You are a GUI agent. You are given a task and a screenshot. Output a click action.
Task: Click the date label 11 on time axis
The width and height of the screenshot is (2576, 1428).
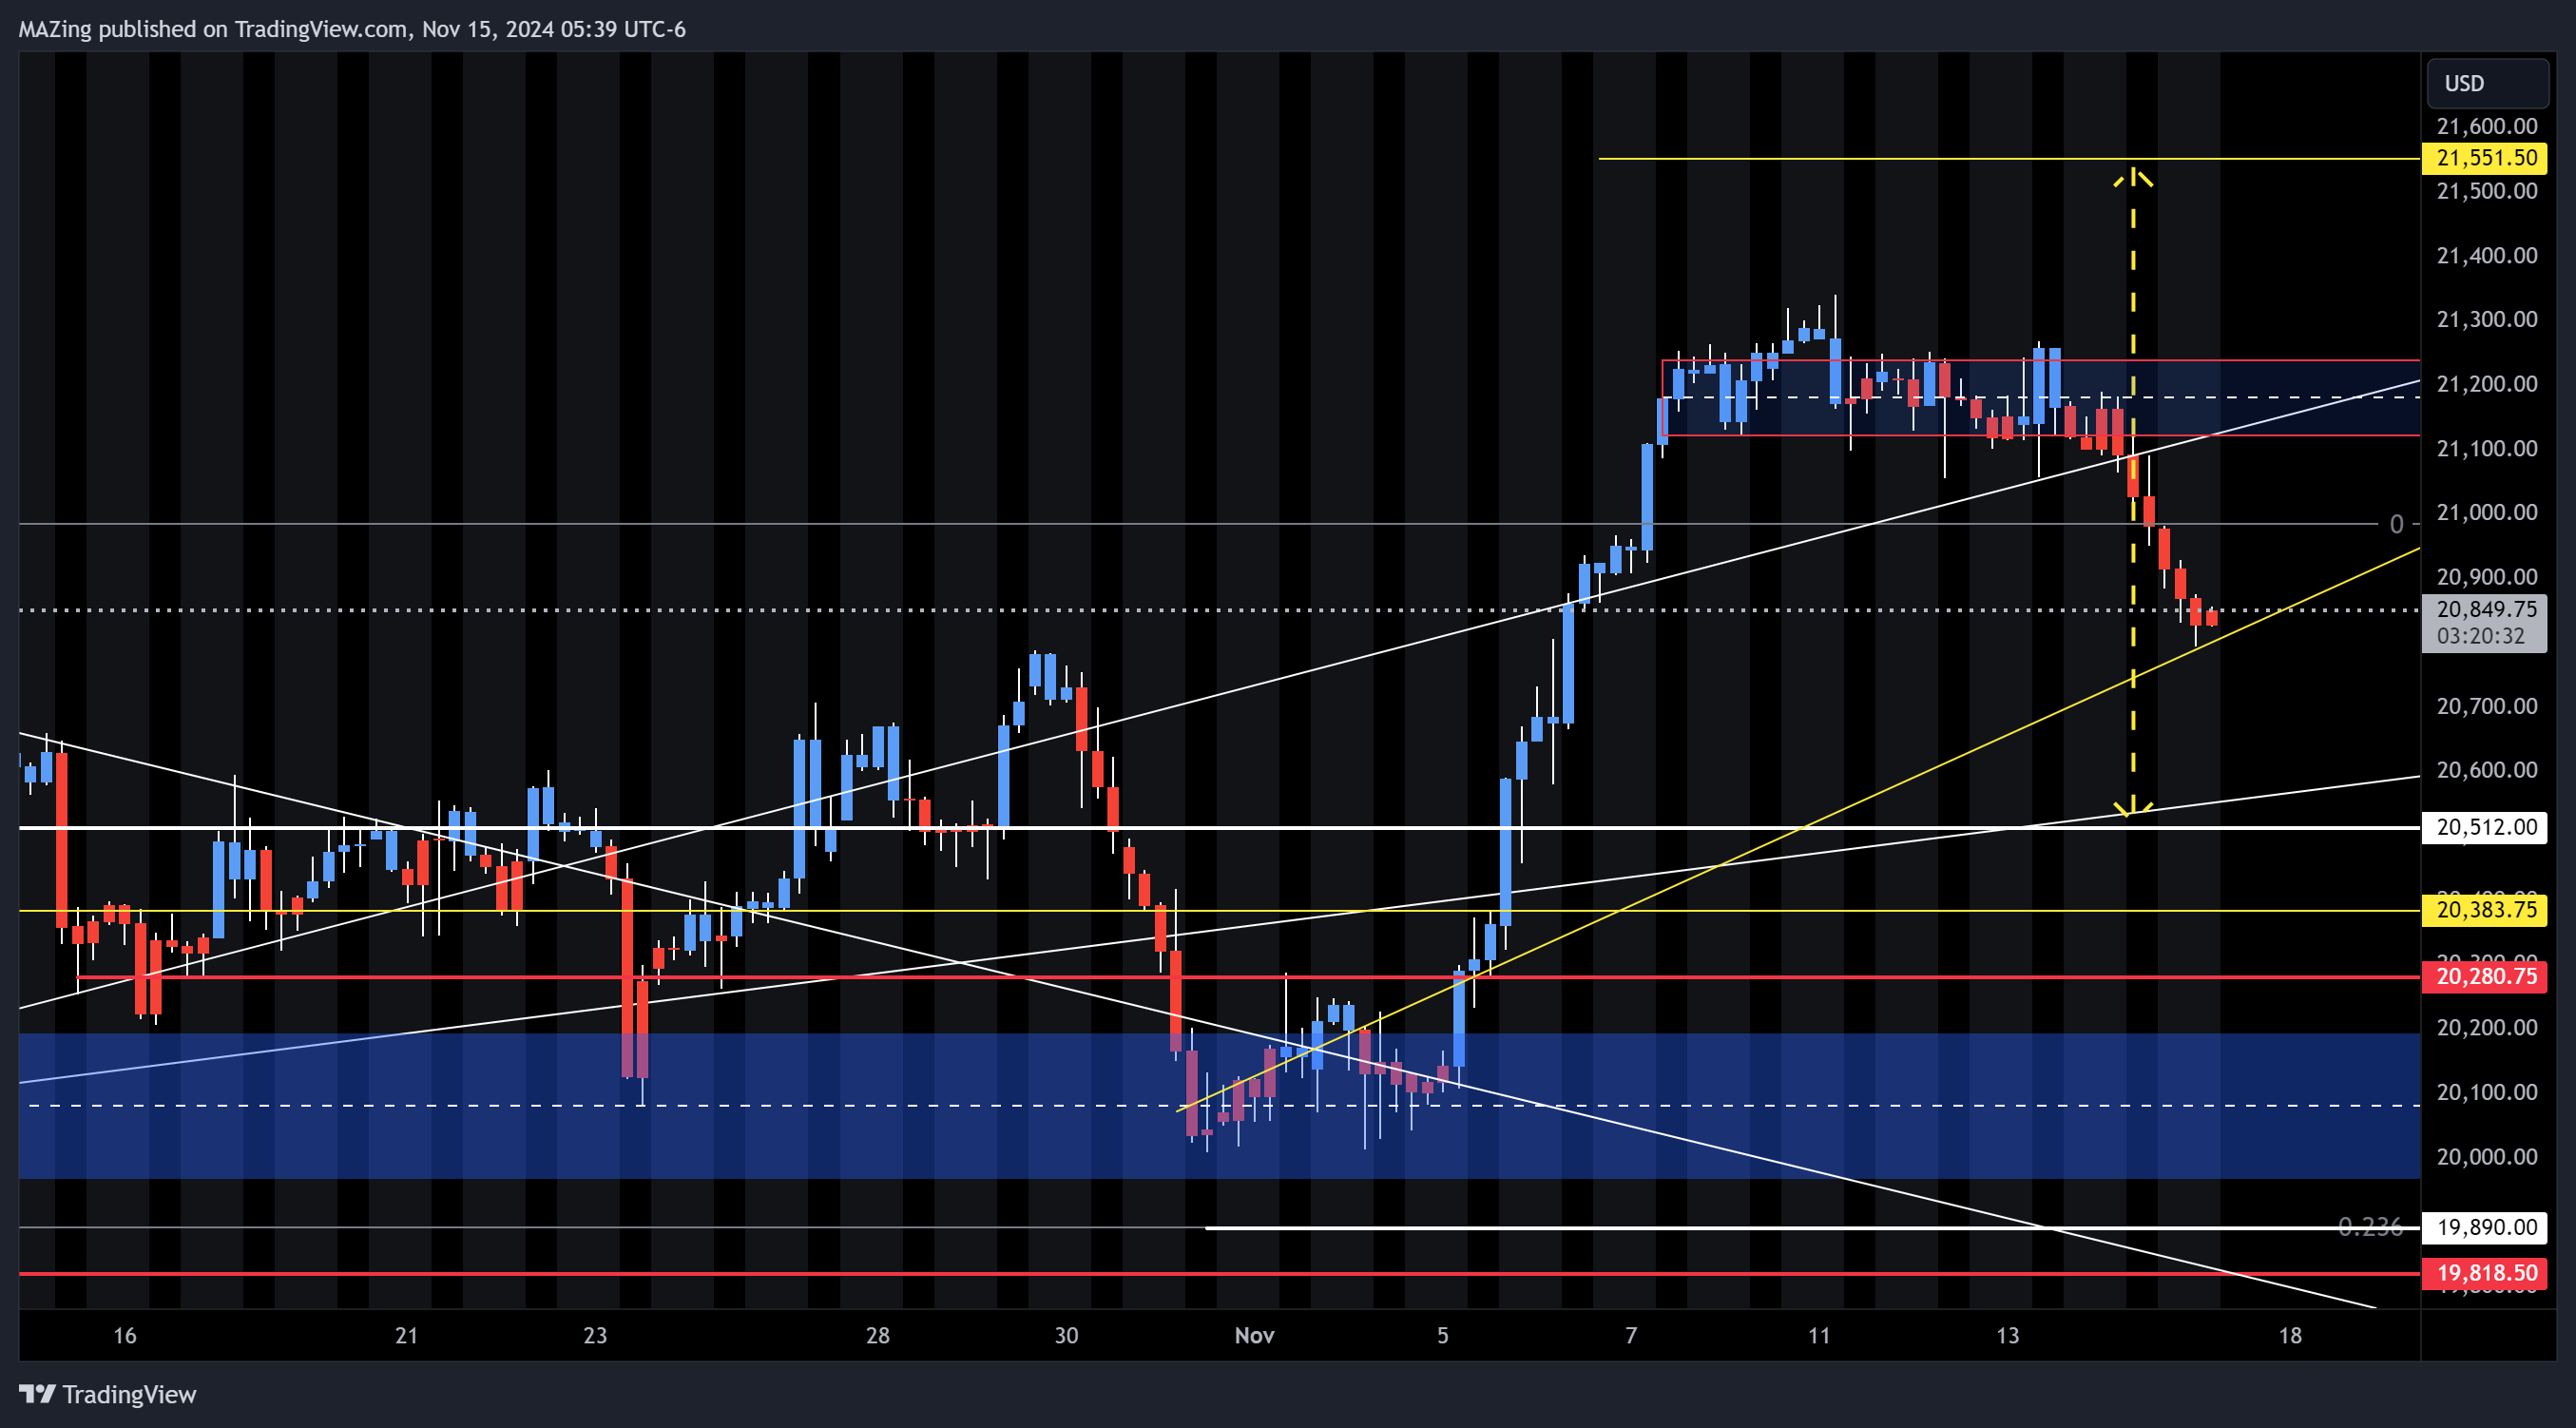point(1819,1336)
